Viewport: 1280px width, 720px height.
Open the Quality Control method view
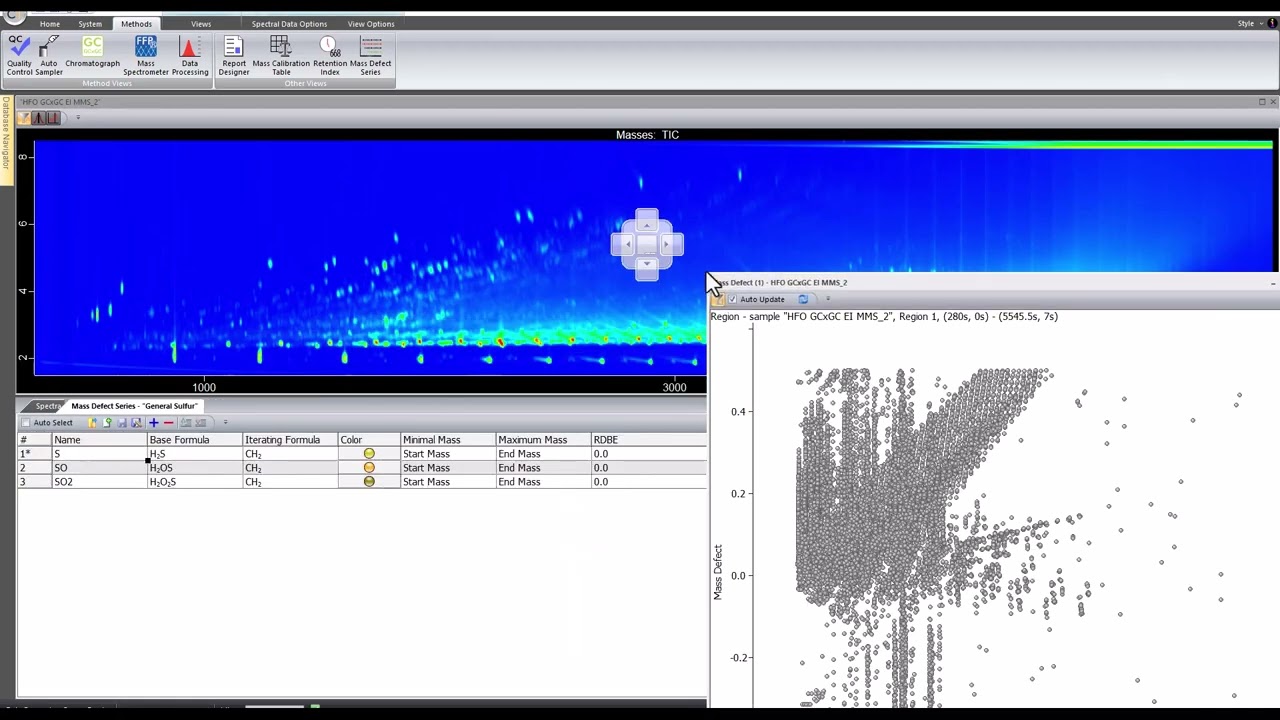tap(19, 56)
